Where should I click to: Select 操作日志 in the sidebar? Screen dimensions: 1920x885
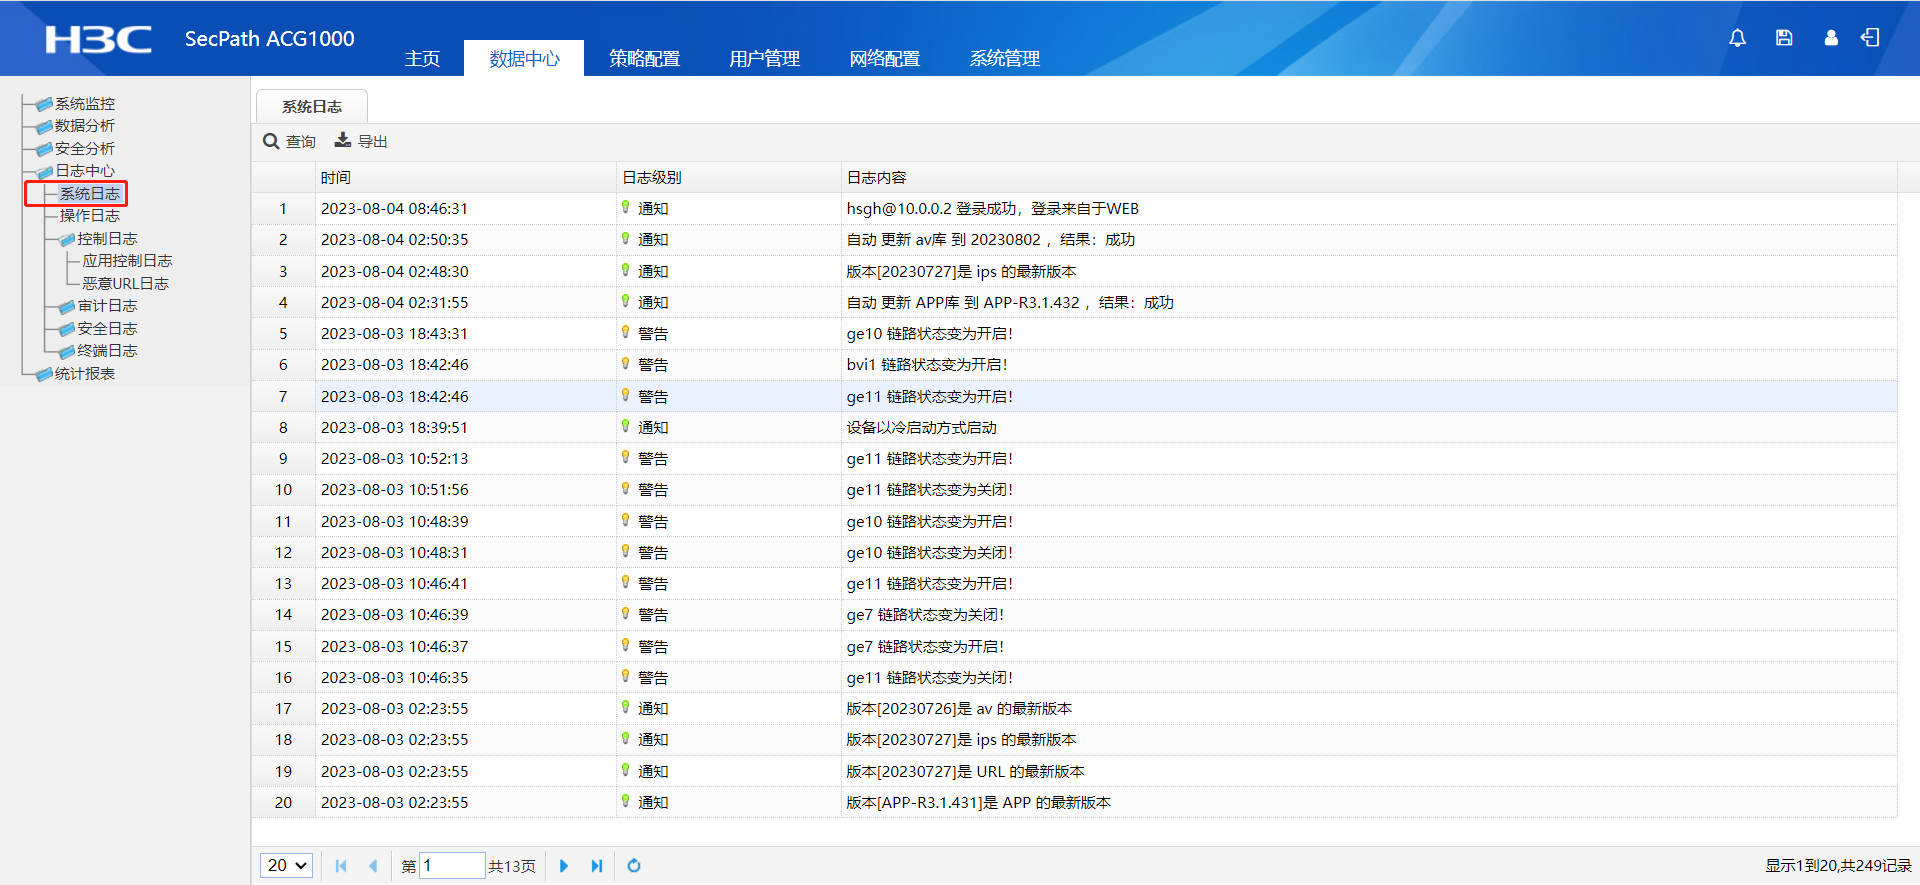(x=89, y=216)
